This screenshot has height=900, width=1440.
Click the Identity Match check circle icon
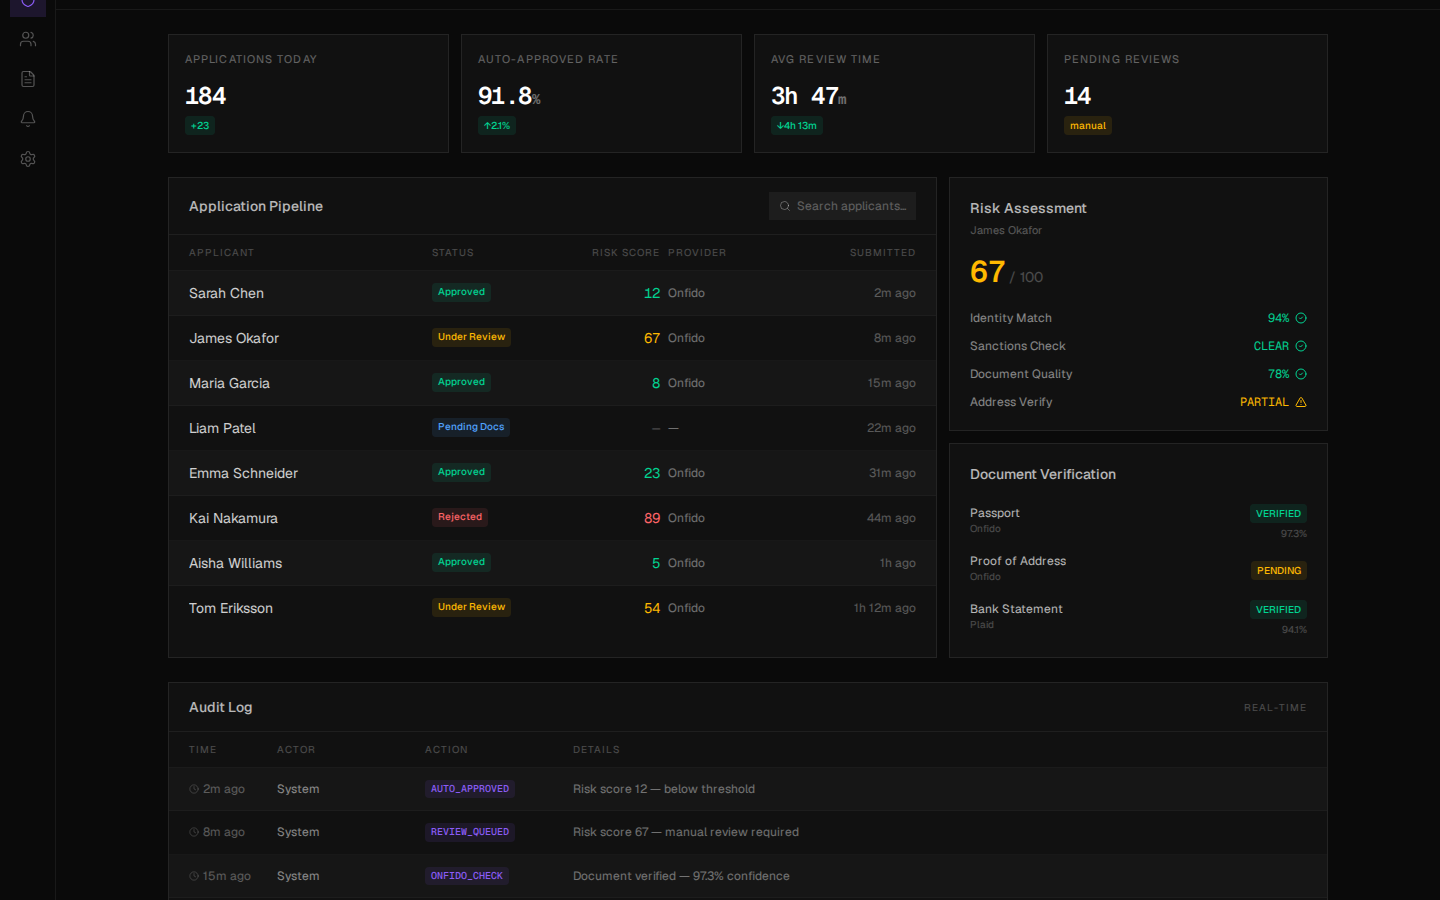(x=1301, y=318)
